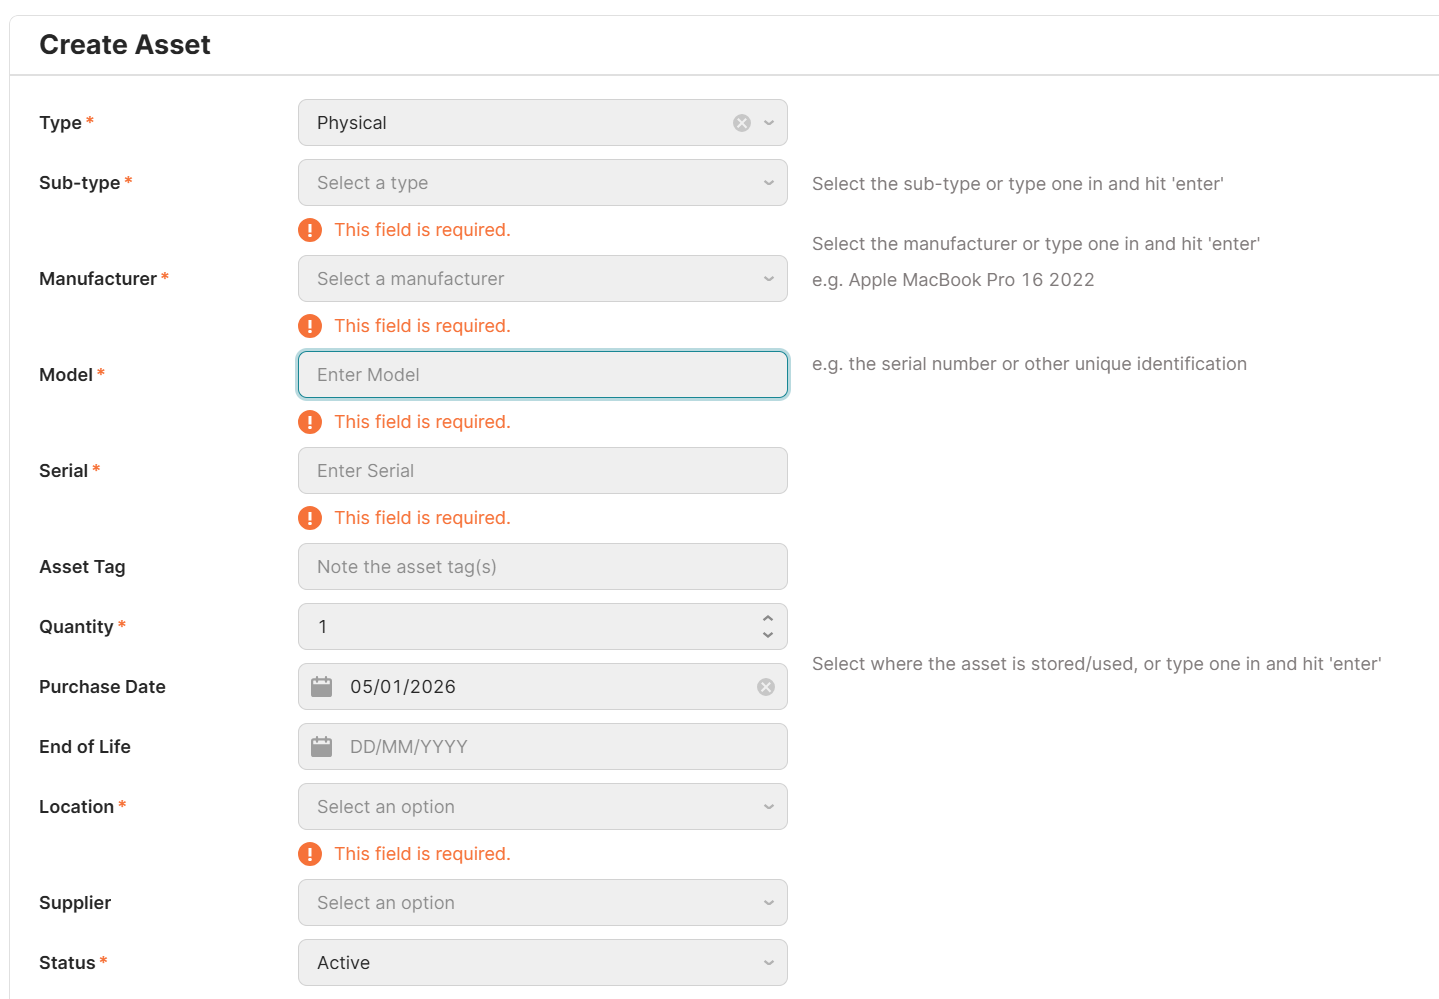Click the Sub-type error warning icon
The width and height of the screenshot is (1439, 999).
pos(310,230)
